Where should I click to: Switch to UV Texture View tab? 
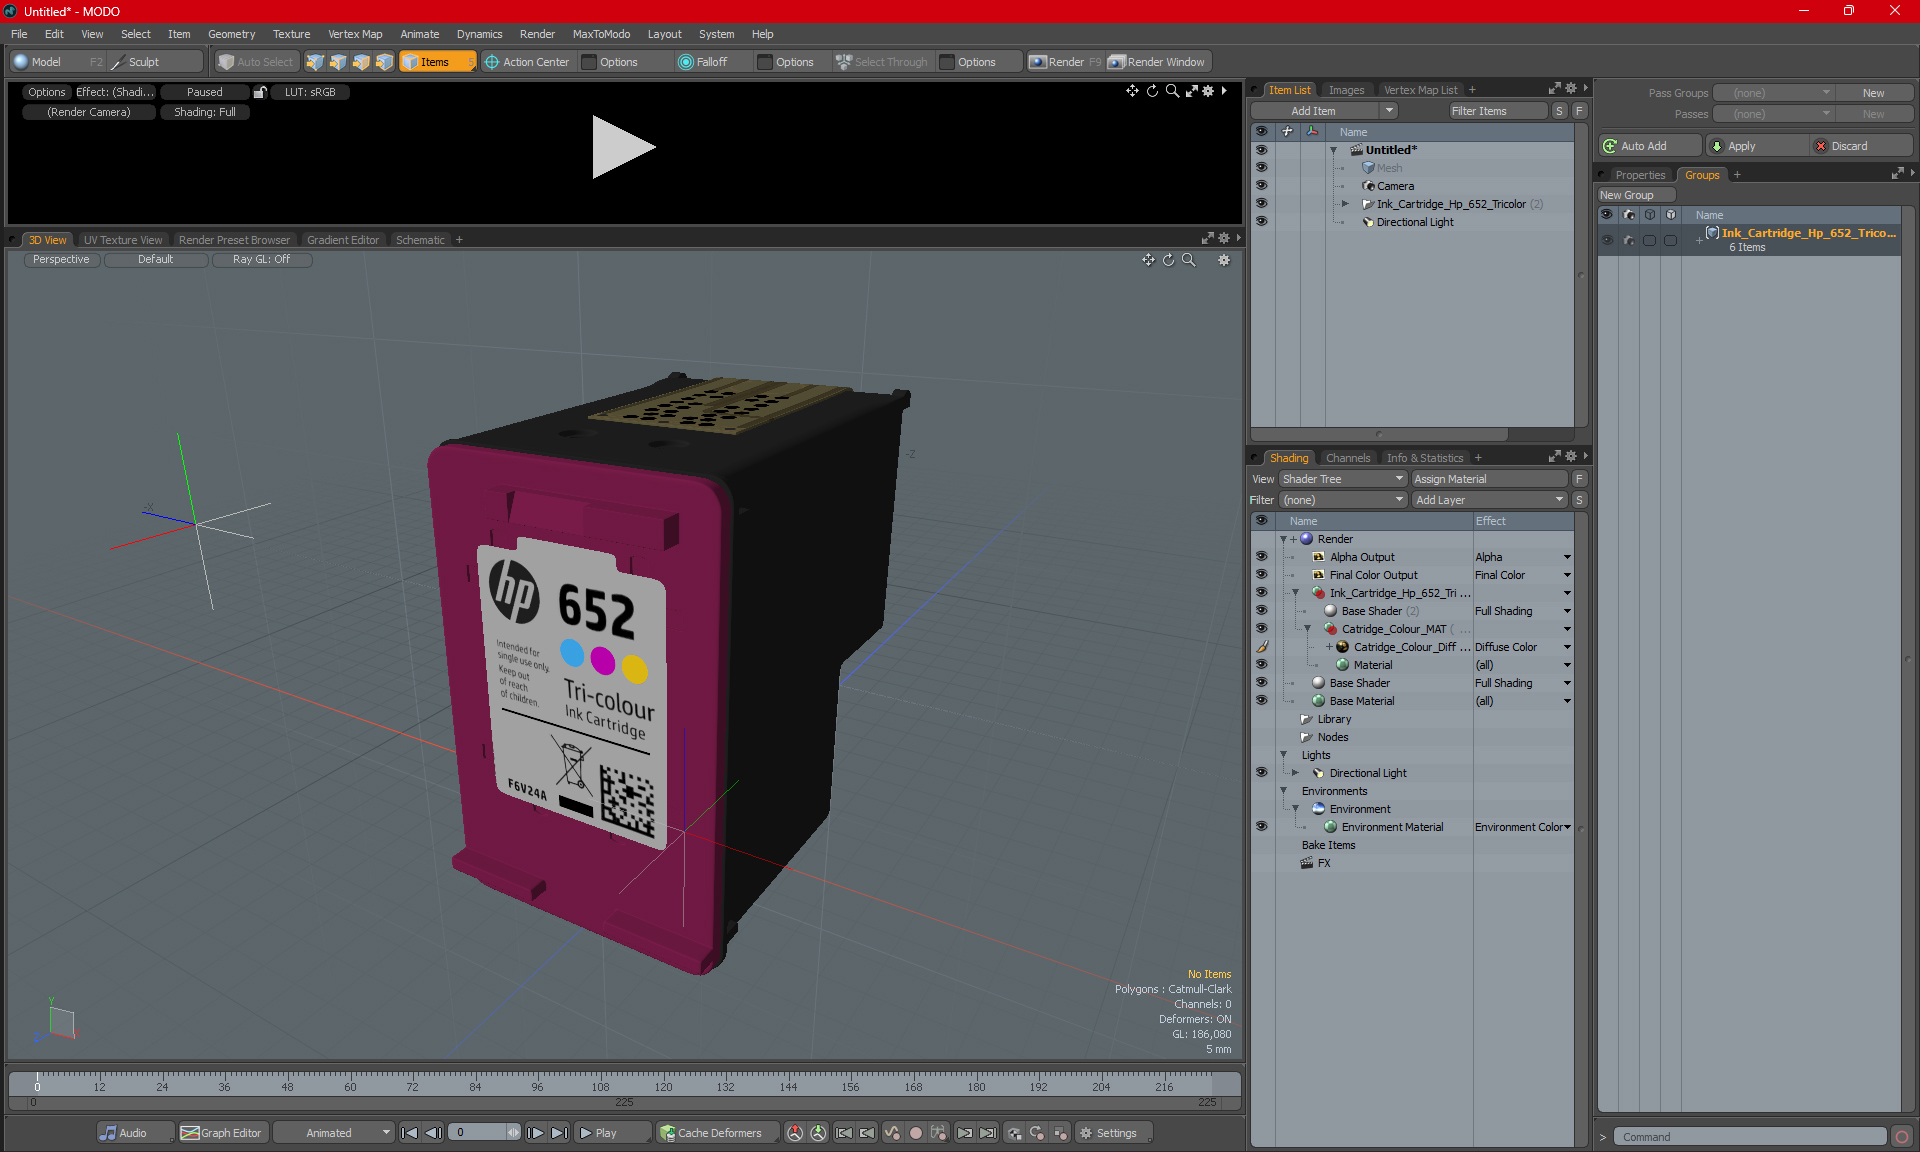(123, 240)
